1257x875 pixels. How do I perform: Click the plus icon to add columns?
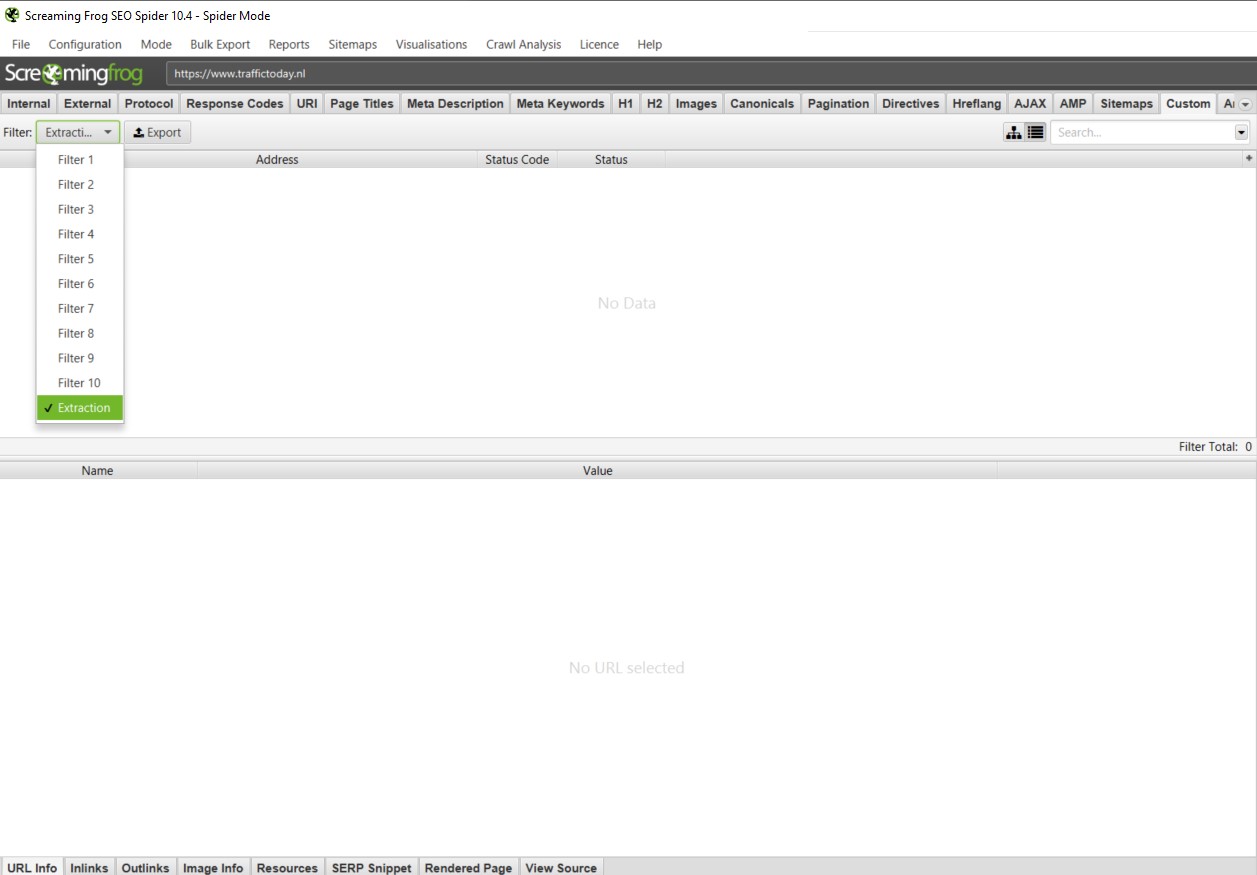(x=1248, y=159)
